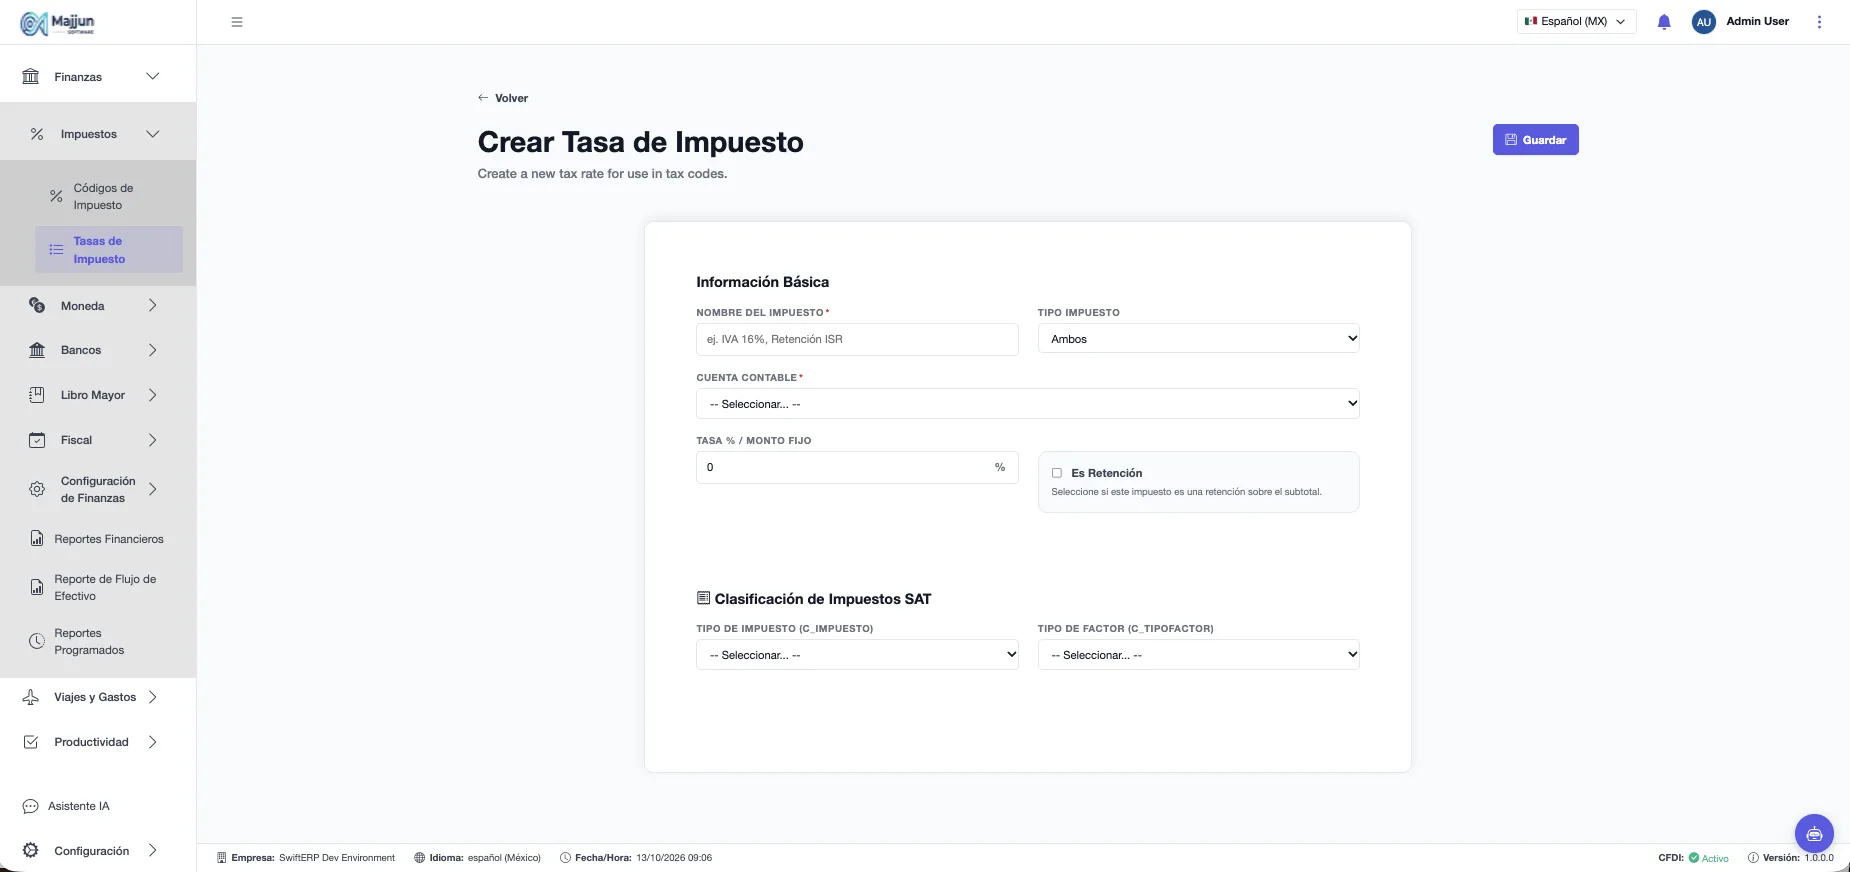Click the Viajes y Gastos airplane icon
This screenshot has height=872, width=1850.
coord(31,697)
